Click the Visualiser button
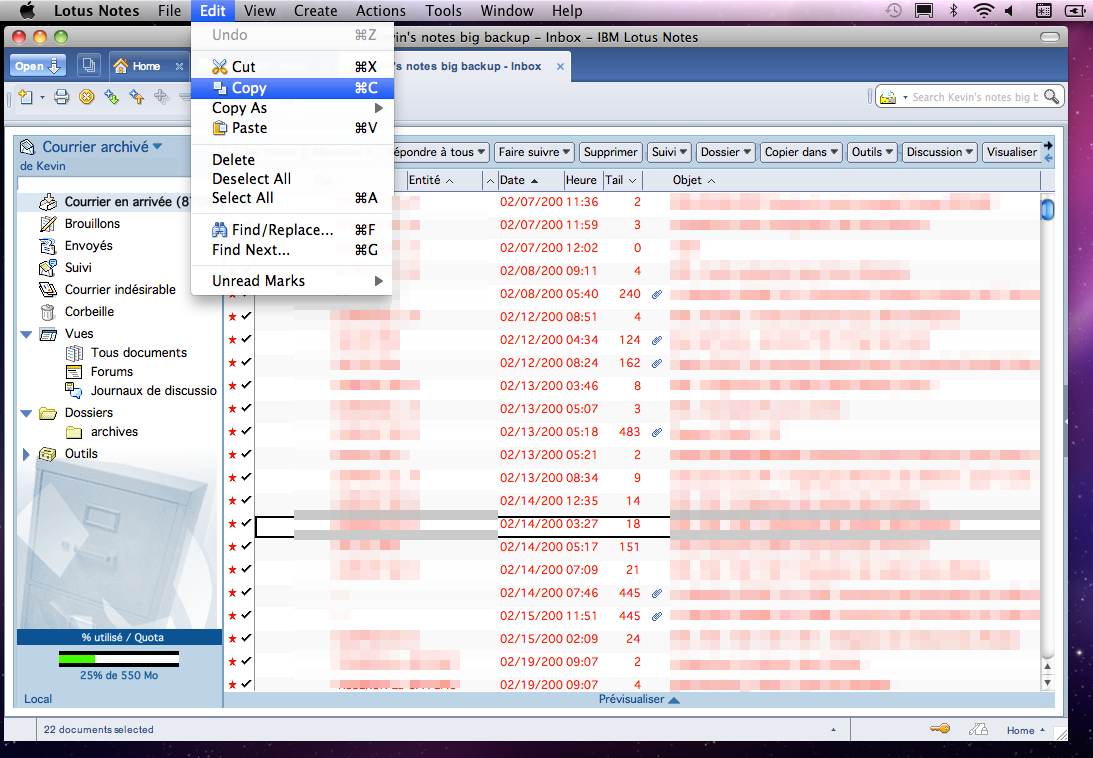 tap(1012, 152)
